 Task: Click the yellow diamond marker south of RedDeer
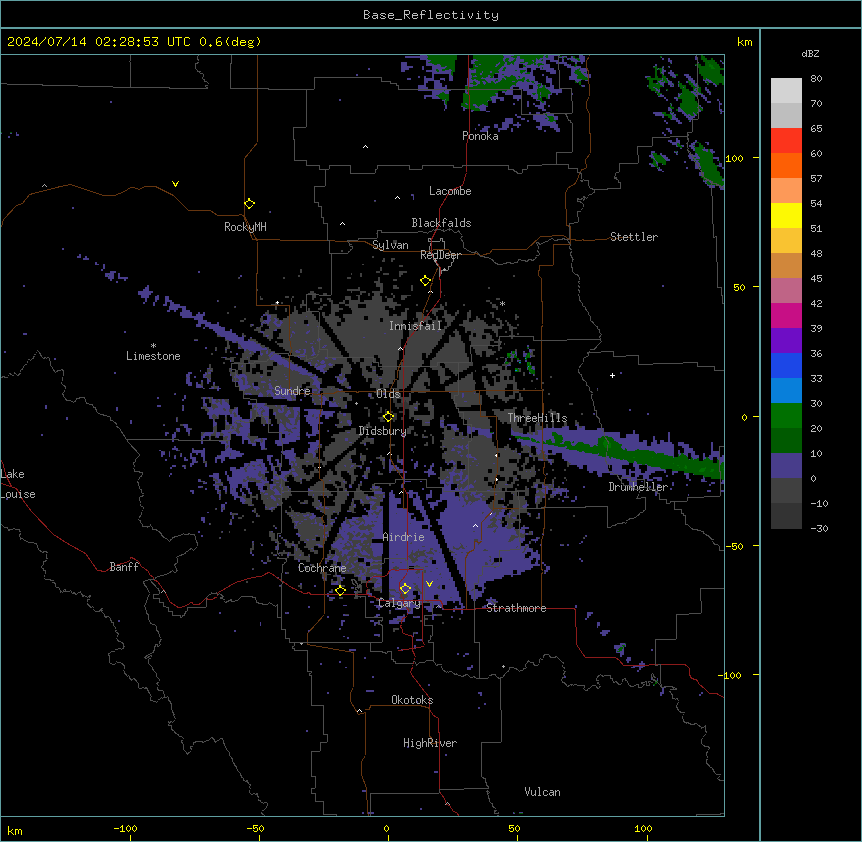(x=425, y=281)
